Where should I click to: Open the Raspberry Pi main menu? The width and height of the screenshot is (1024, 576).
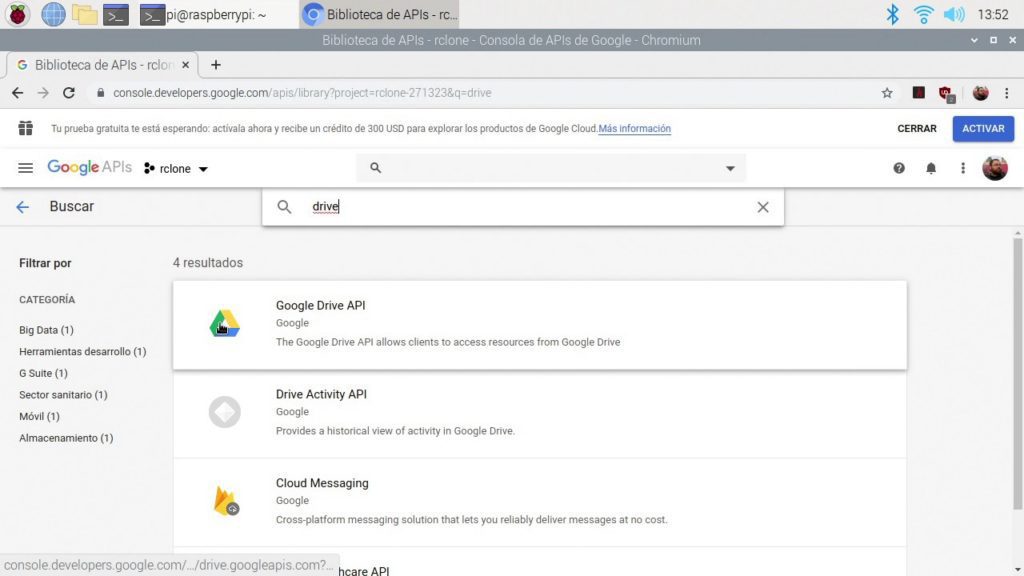[18, 14]
